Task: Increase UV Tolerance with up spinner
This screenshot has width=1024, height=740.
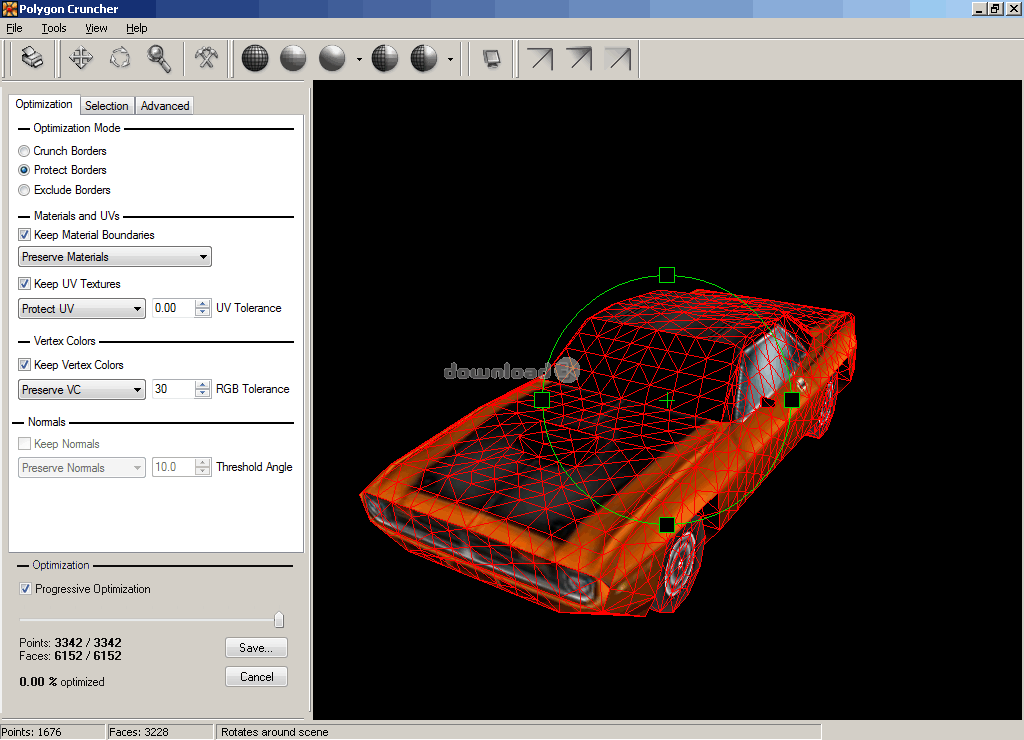Action: tap(203, 304)
